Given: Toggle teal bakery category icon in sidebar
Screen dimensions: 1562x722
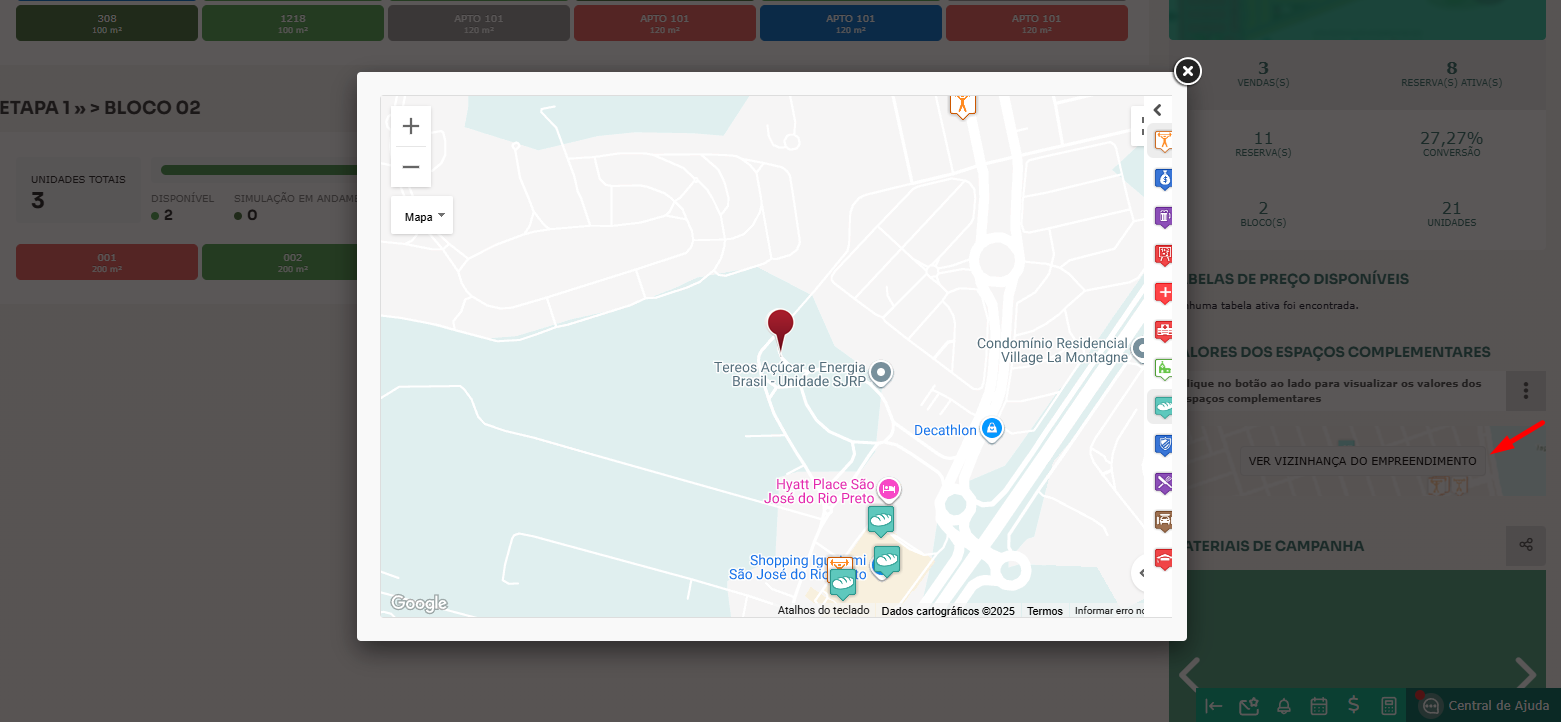Looking at the screenshot, I should [1163, 407].
